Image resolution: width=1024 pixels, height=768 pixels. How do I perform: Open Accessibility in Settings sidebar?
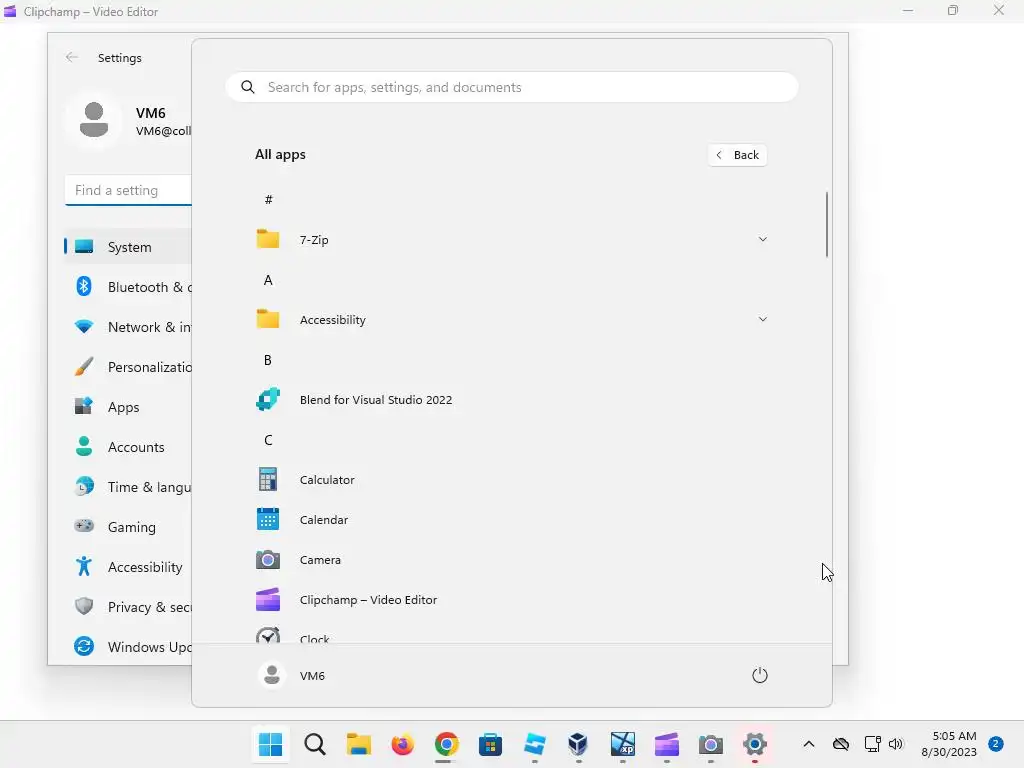pos(128,567)
